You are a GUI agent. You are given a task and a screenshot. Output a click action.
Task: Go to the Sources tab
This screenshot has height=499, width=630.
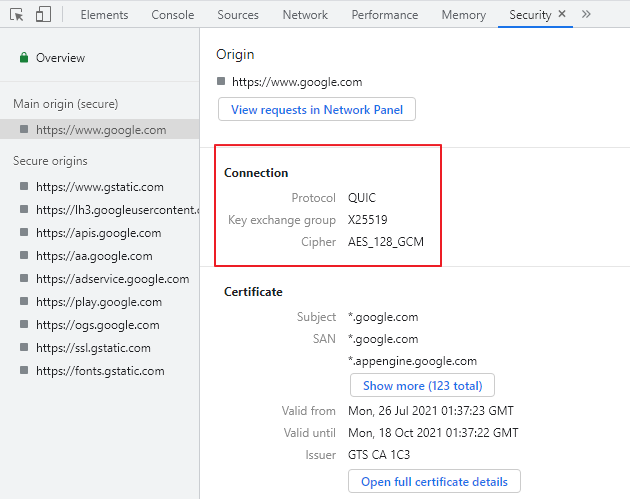point(237,15)
